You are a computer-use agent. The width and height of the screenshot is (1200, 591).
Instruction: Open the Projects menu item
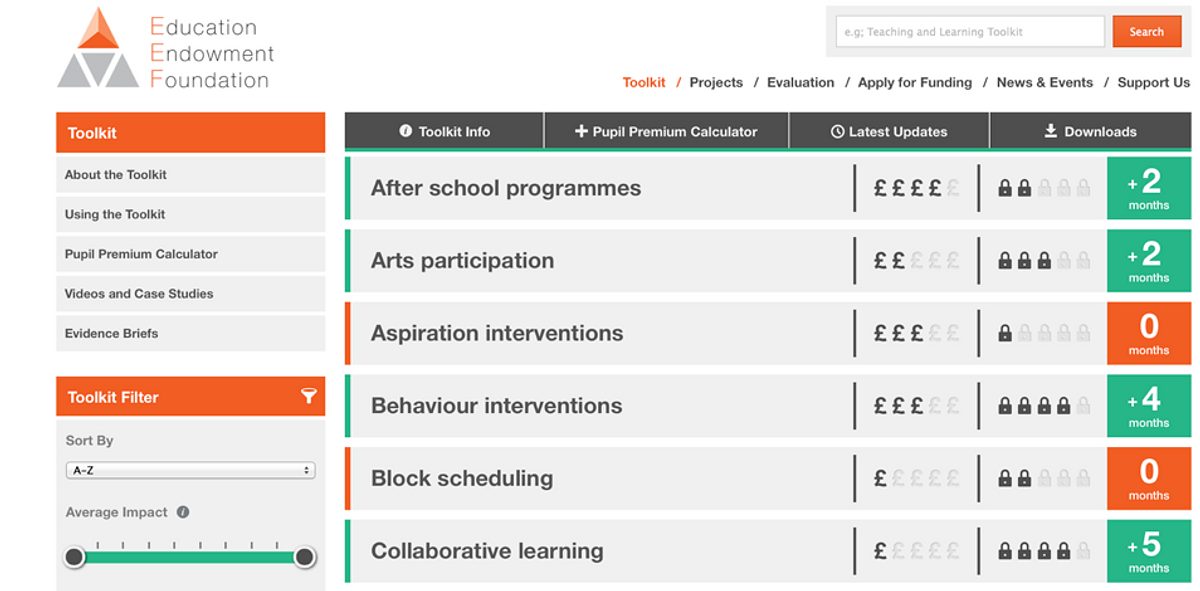[716, 83]
